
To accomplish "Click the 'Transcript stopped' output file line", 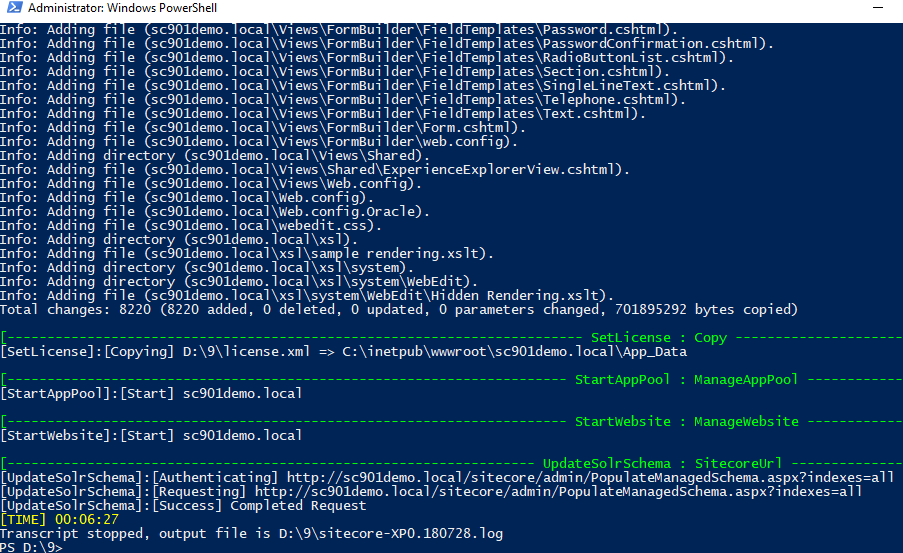I will [x=251, y=533].
